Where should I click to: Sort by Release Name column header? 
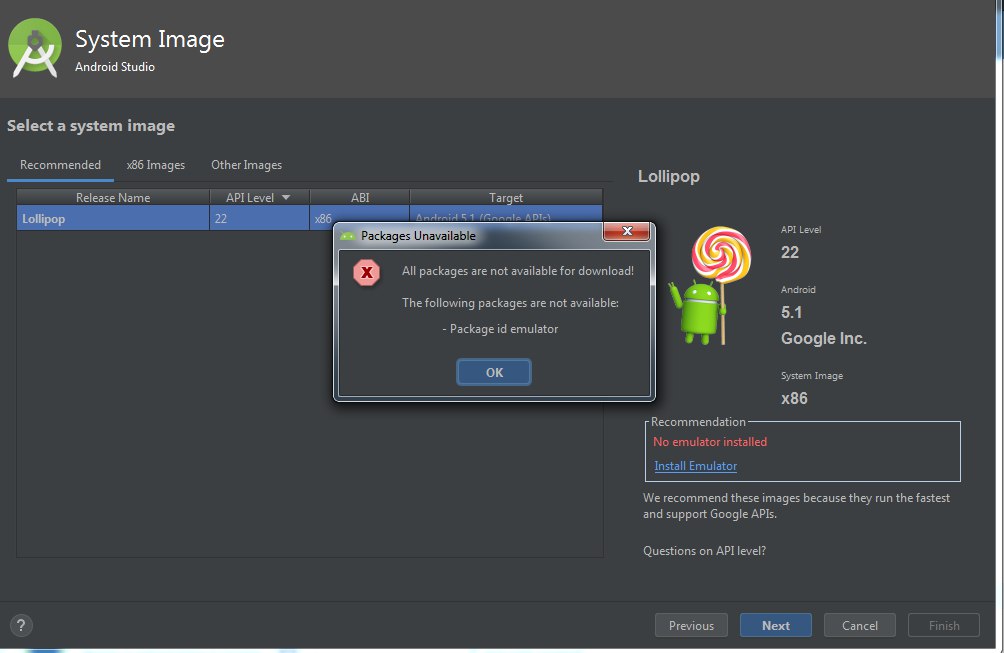tap(113, 197)
